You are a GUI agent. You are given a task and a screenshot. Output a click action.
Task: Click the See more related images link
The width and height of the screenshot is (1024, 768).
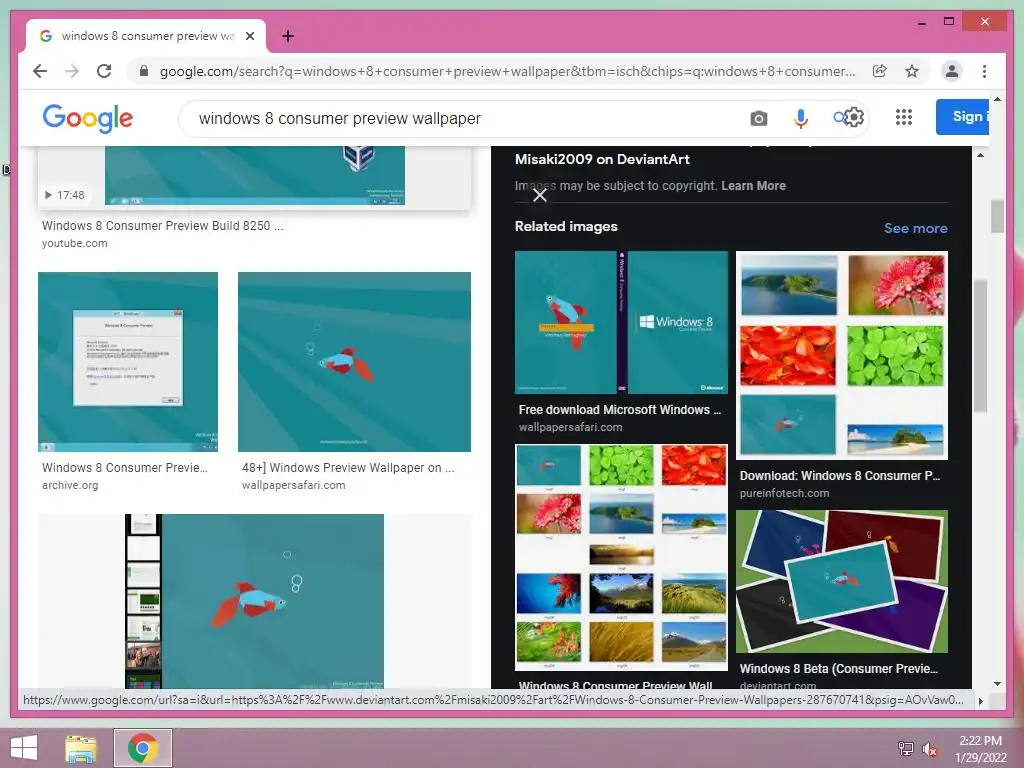(916, 228)
